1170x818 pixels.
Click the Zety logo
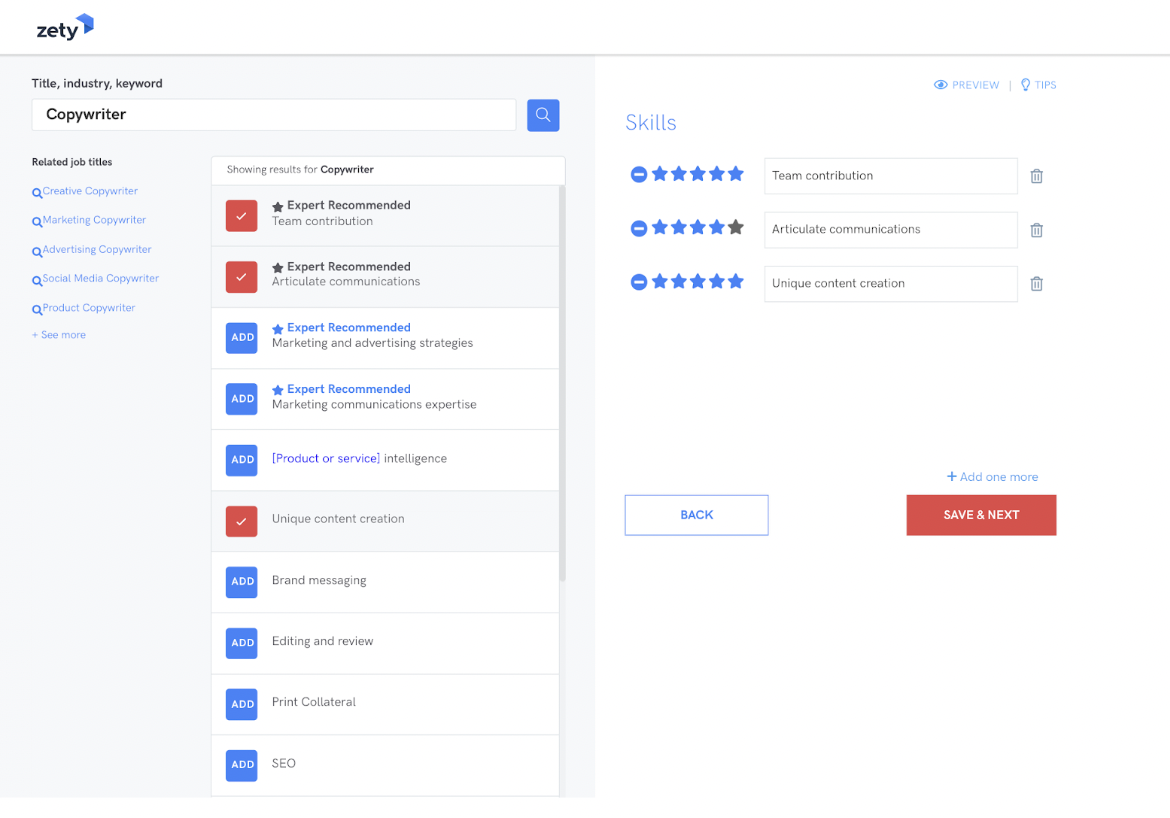pos(65,28)
